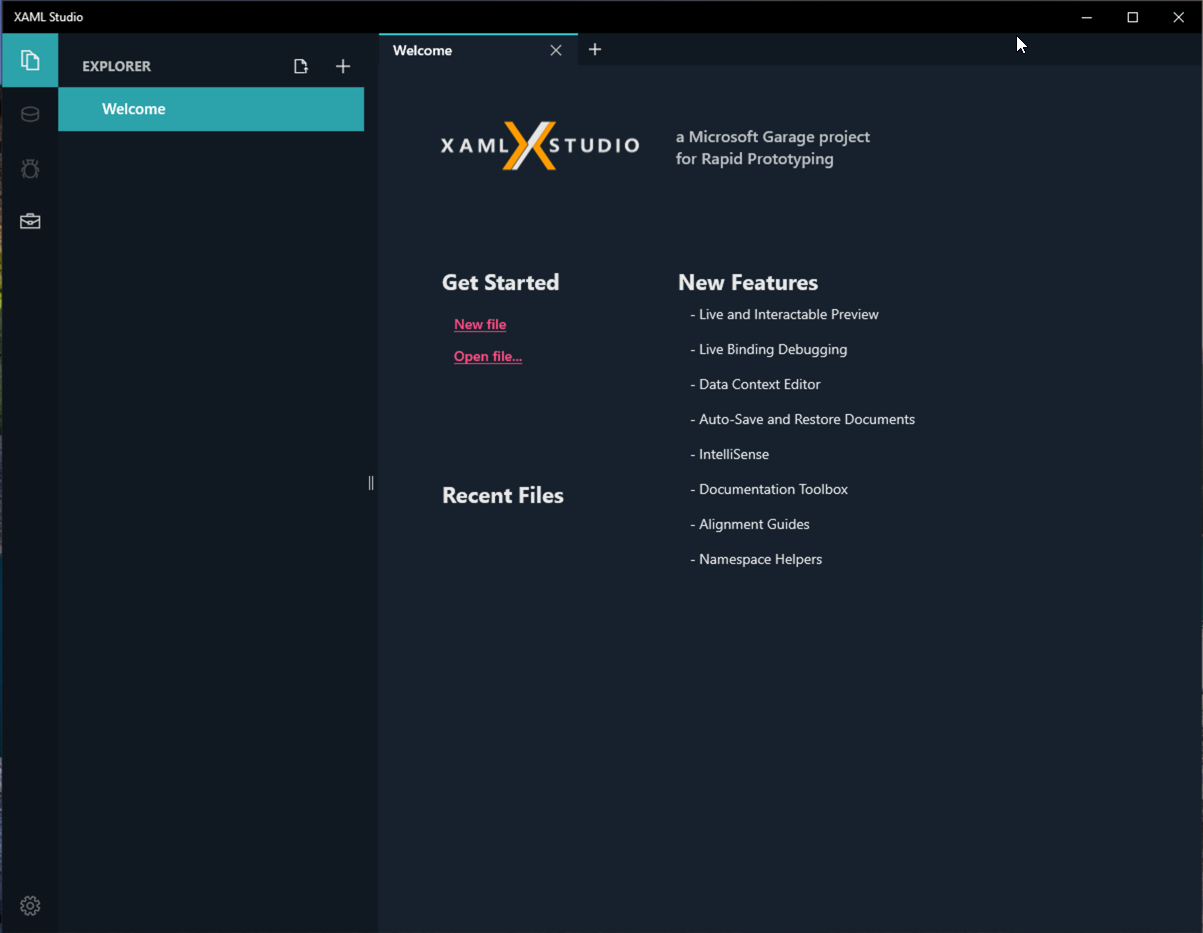Open the Live Binding debugging panel
Screen dimensions: 1203x933
[30, 168]
